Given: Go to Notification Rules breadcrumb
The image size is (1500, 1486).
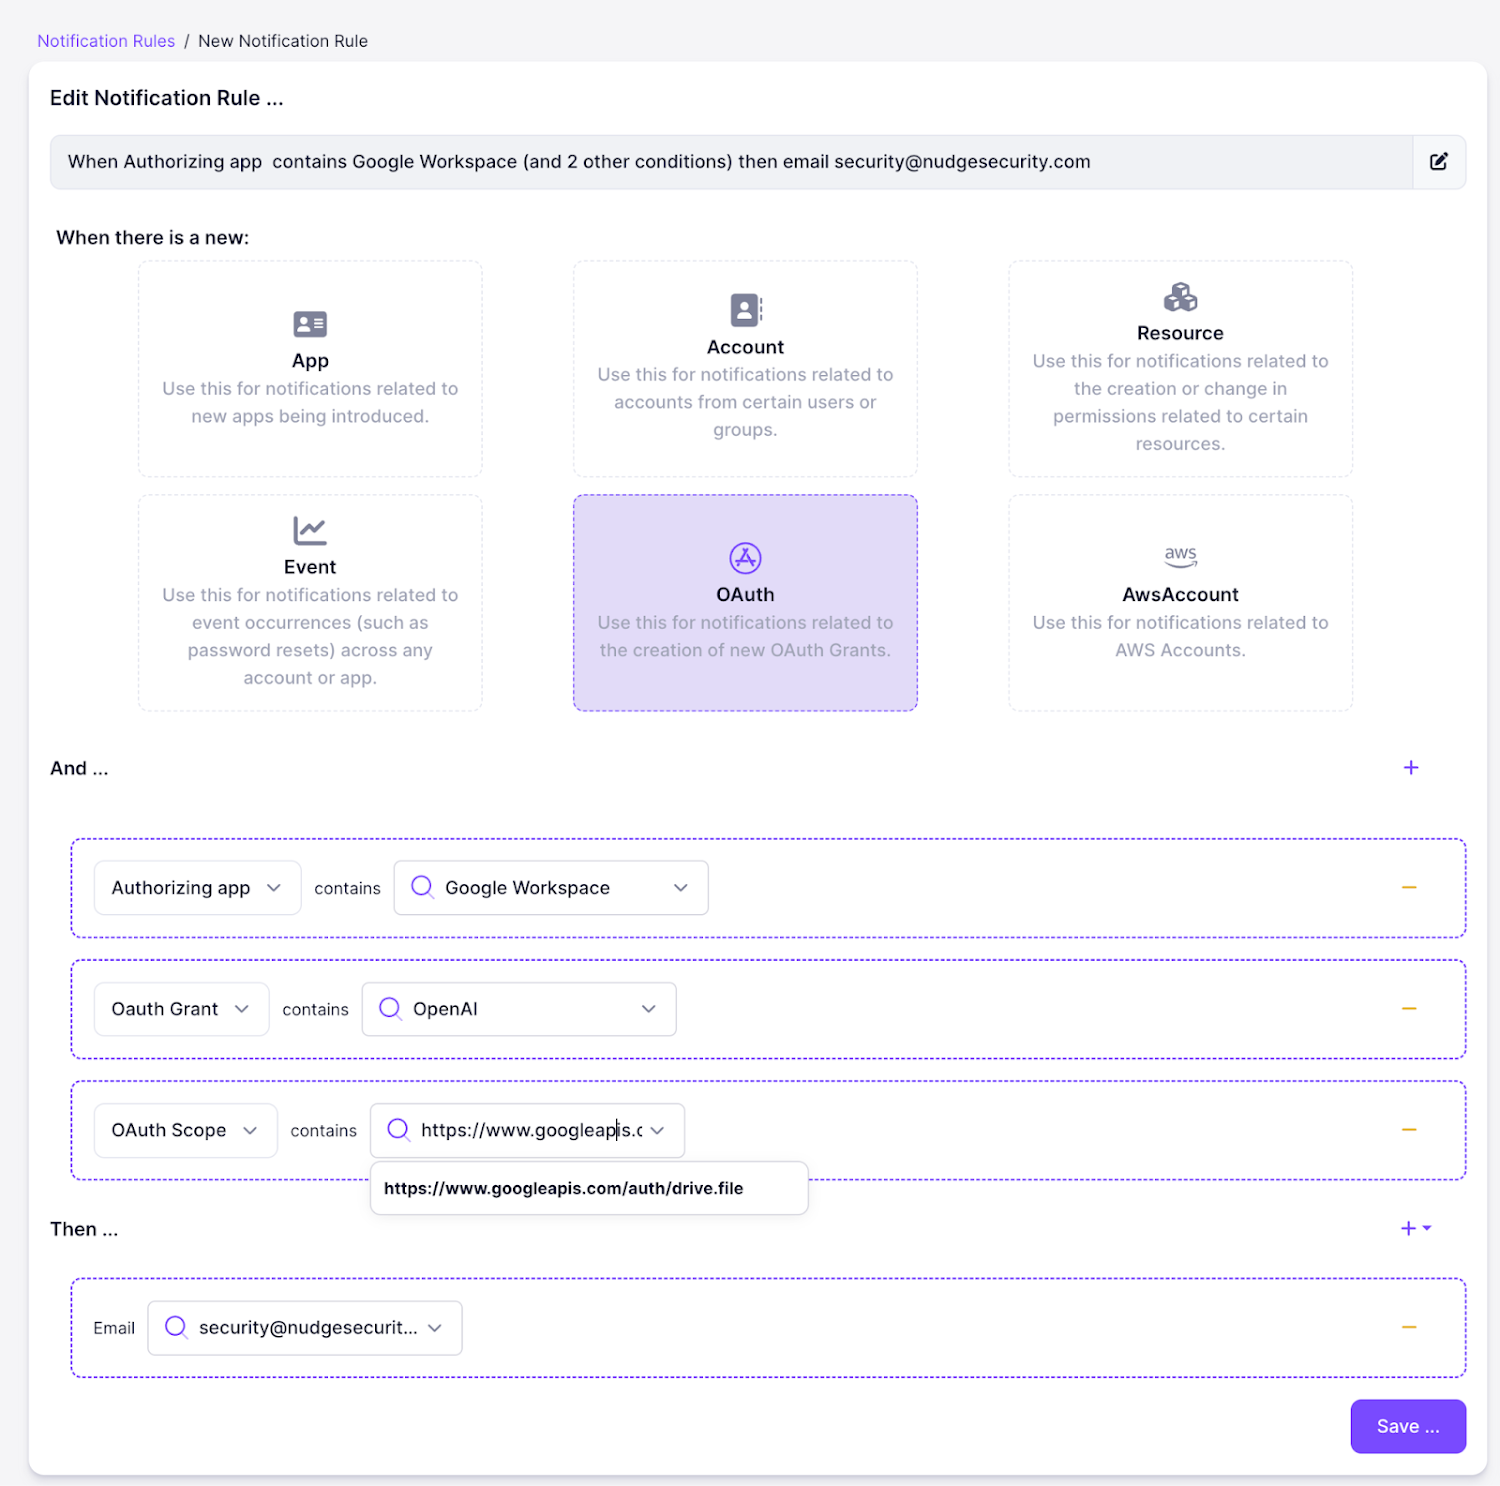Looking at the screenshot, I should point(106,41).
